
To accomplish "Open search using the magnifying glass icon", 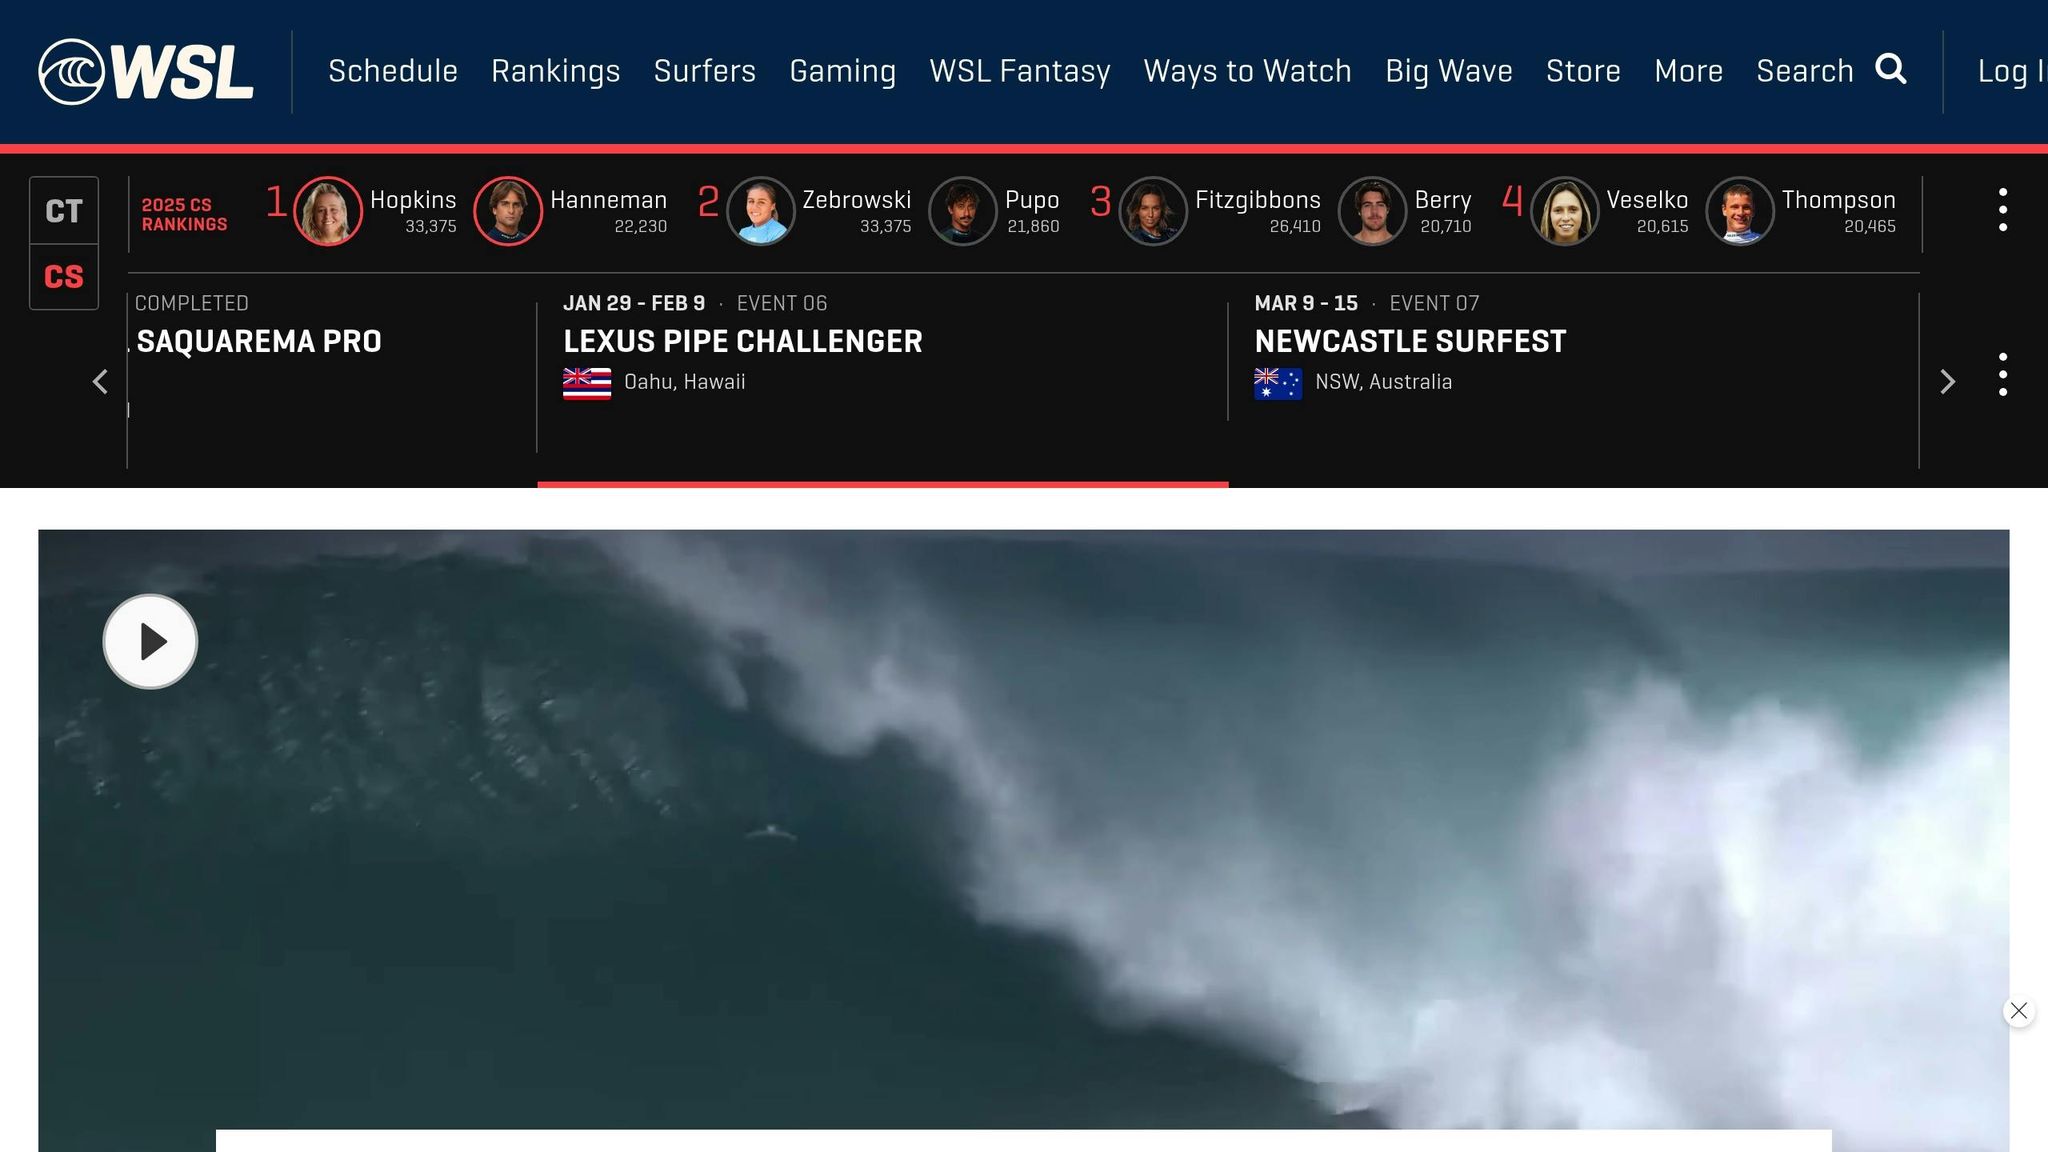I will tap(1892, 68).
